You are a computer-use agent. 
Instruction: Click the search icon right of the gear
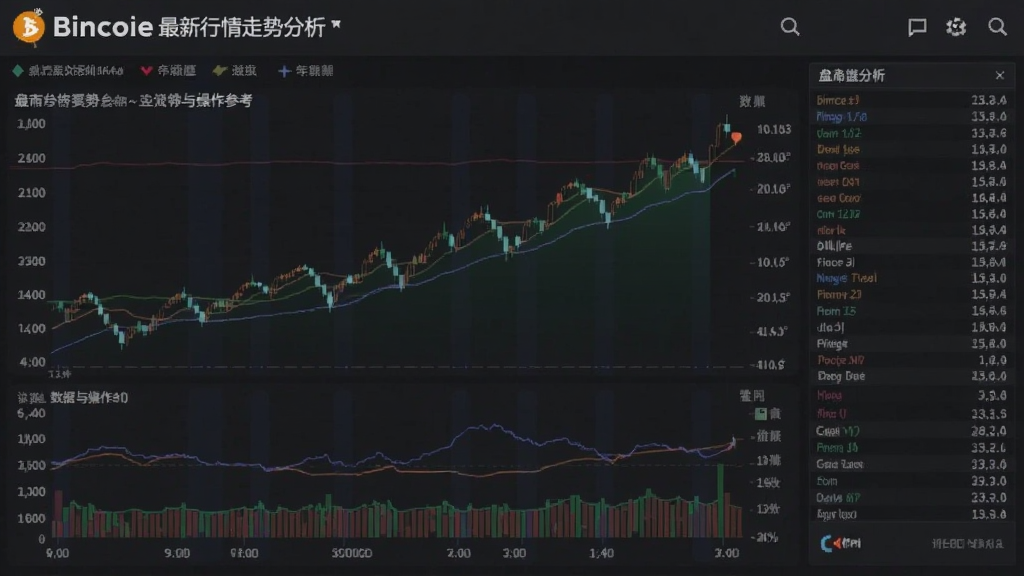[x=997, y=27]
